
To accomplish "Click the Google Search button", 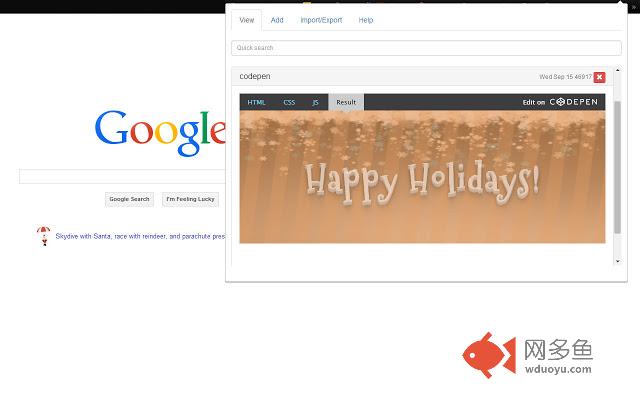I will point(129,199).
